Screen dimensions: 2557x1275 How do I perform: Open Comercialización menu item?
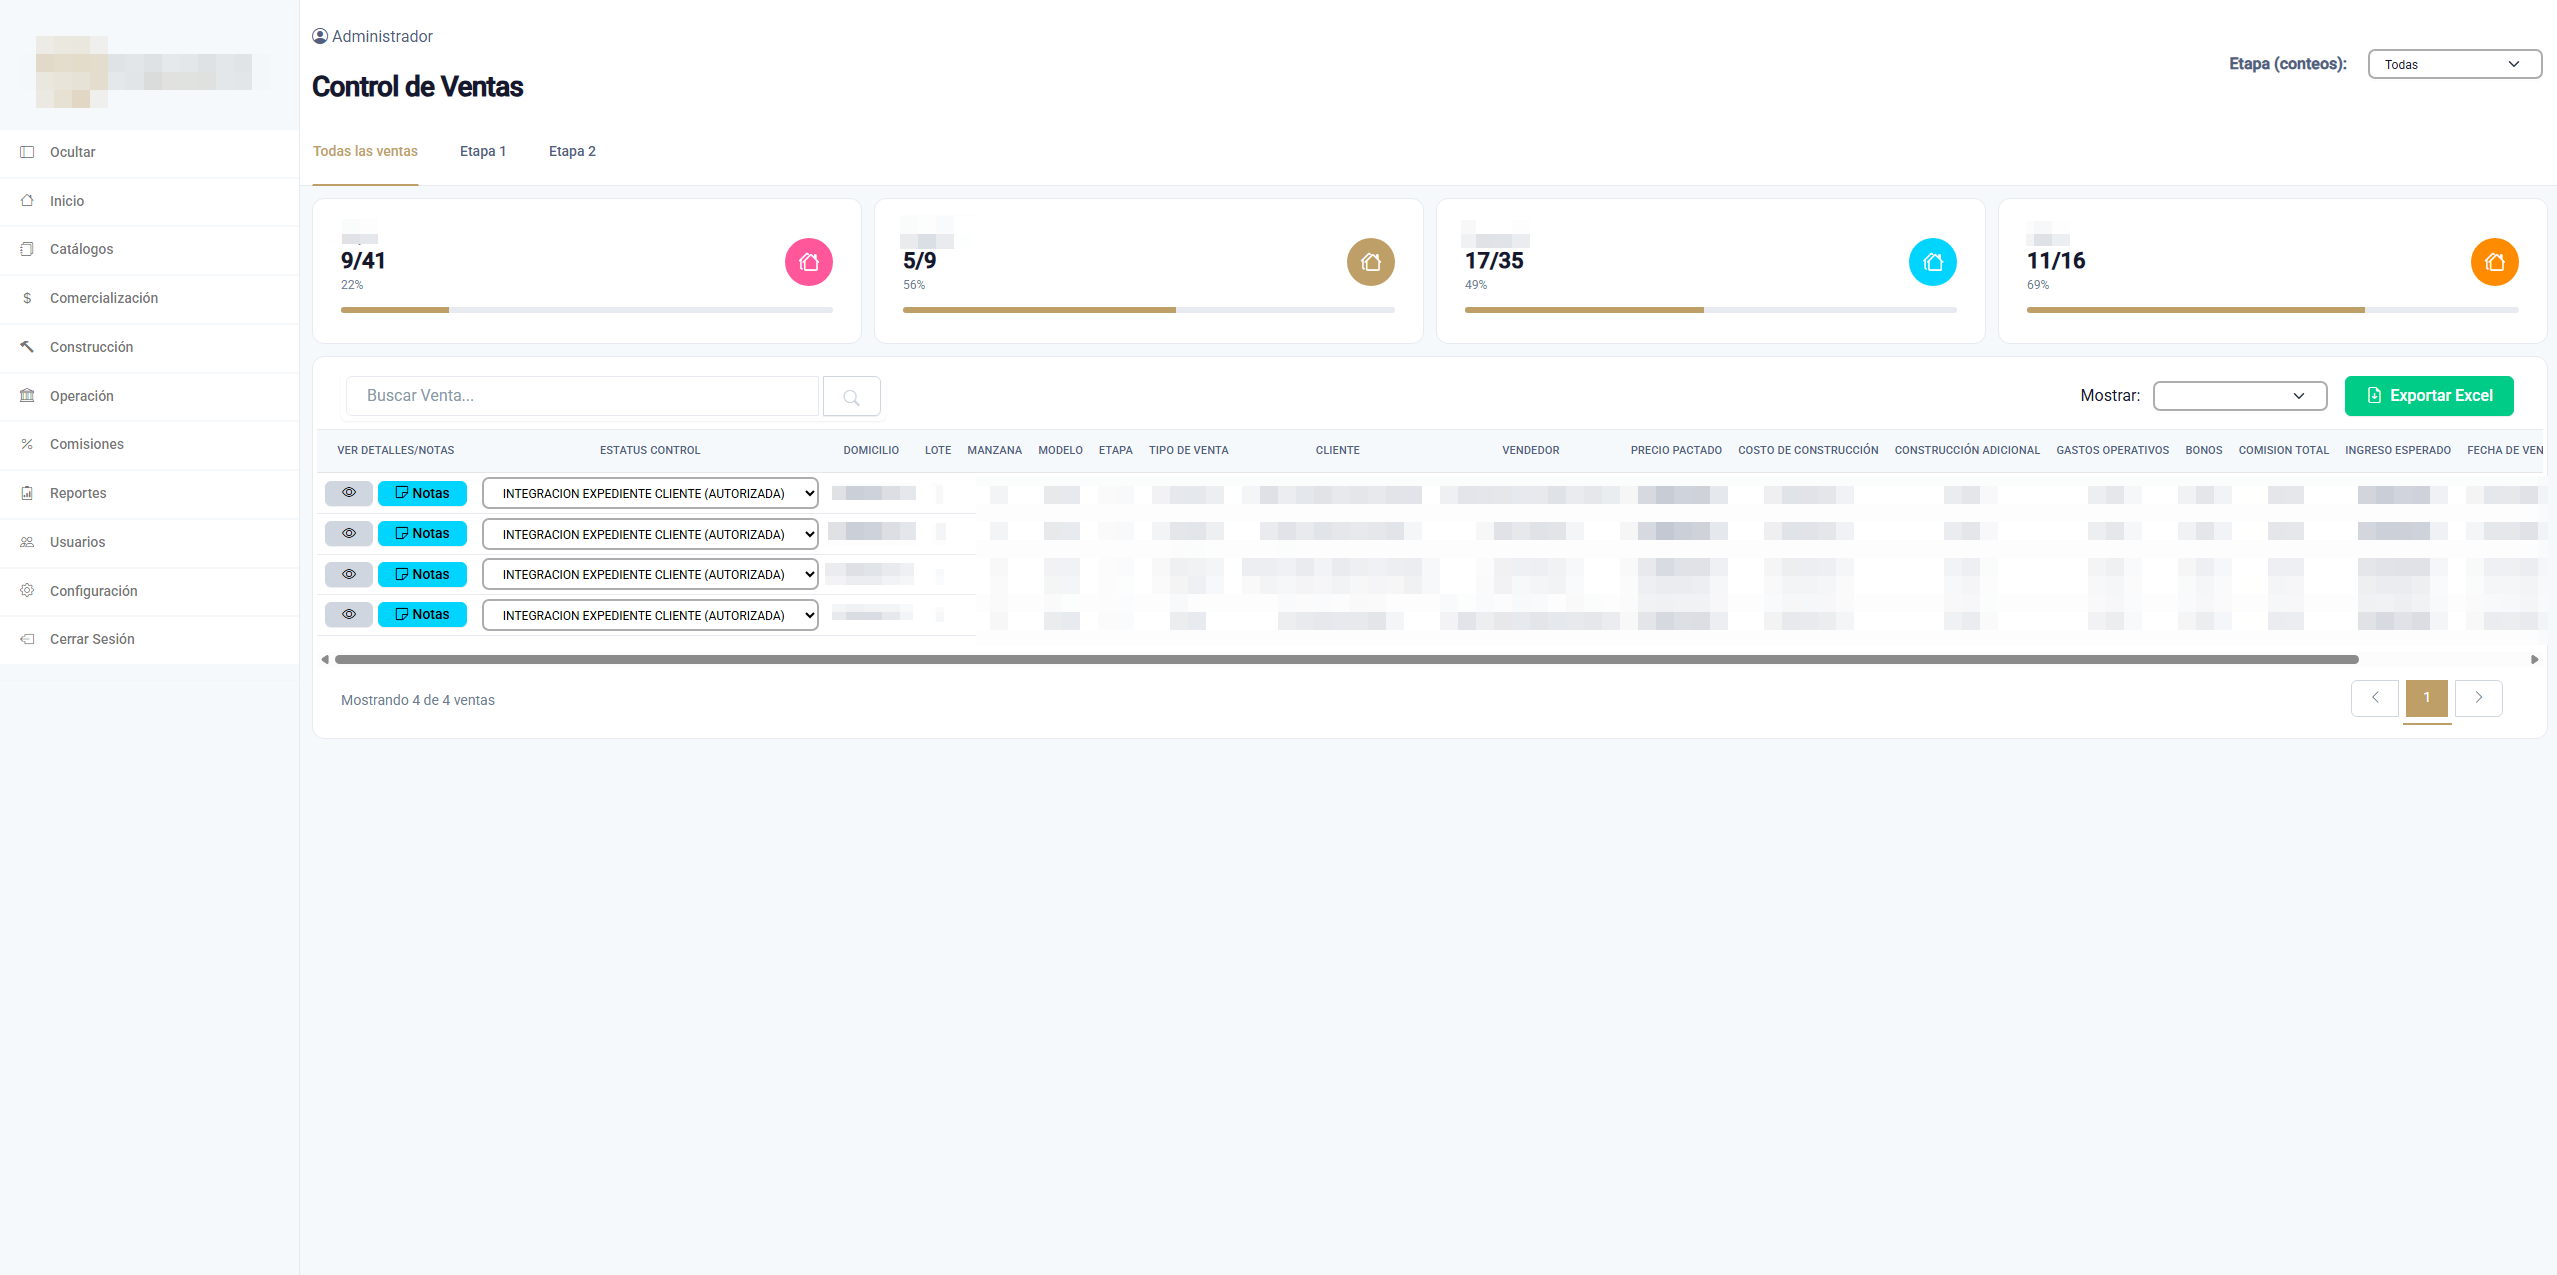(x=149, y=298)
